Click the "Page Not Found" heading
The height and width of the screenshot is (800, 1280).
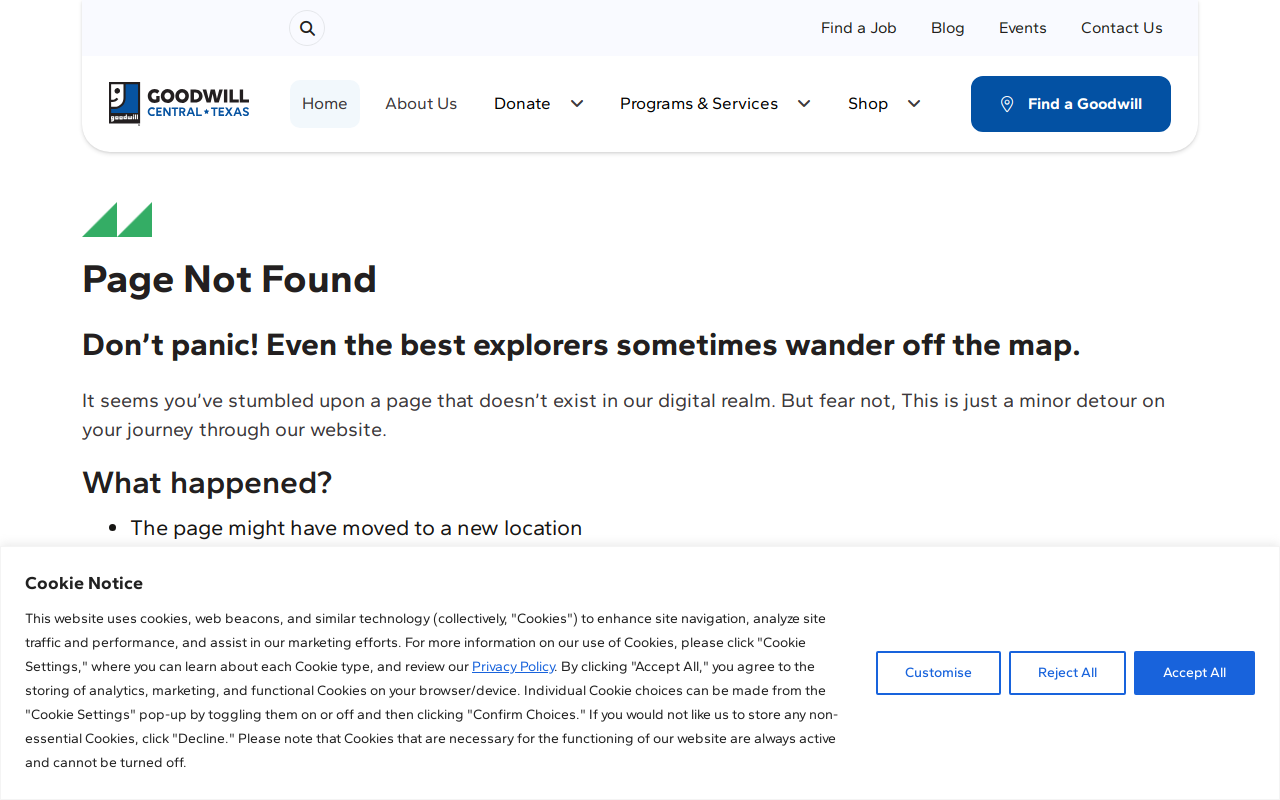(x=229, y=279)
